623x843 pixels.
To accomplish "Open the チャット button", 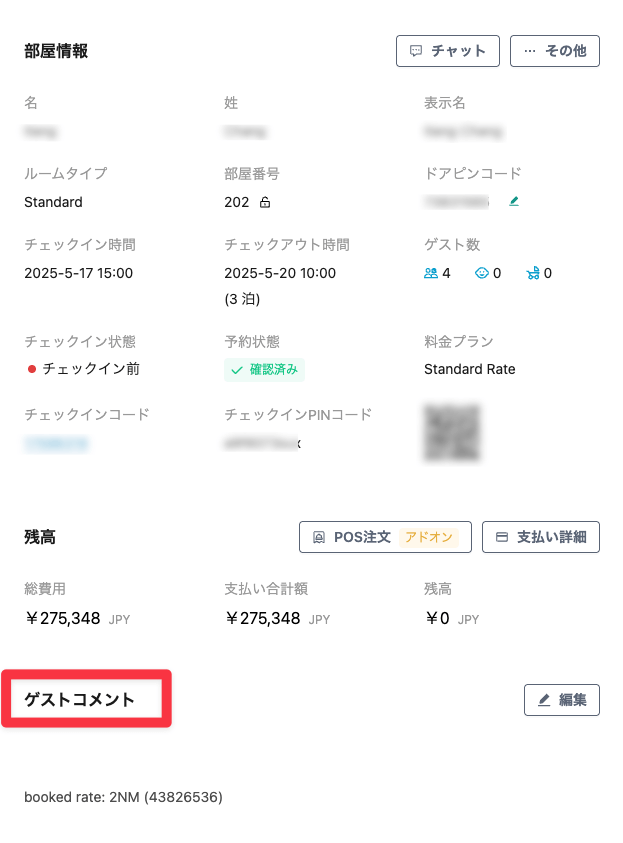I will 448,51.
